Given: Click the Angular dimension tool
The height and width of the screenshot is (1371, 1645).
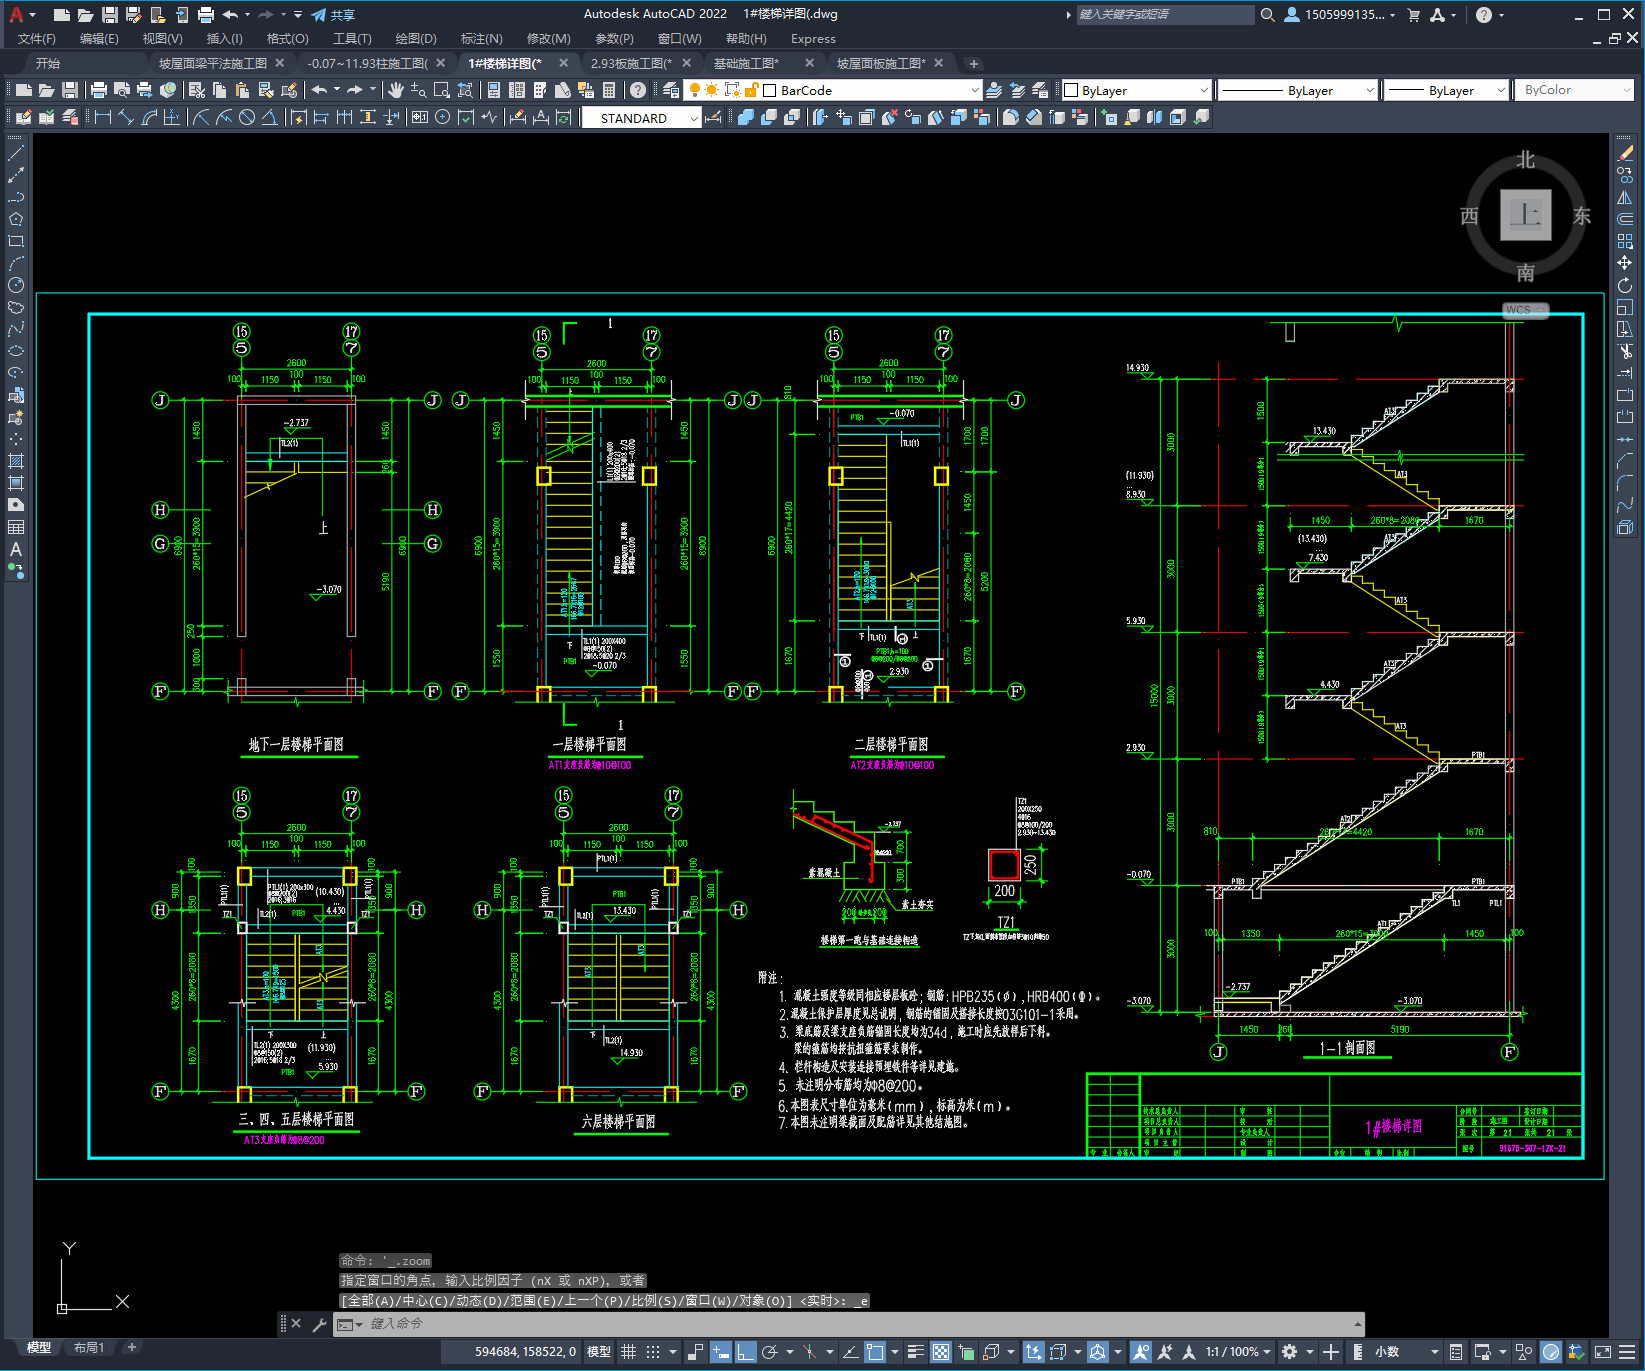Looking at the screenshot, I should tap(269, 117).
